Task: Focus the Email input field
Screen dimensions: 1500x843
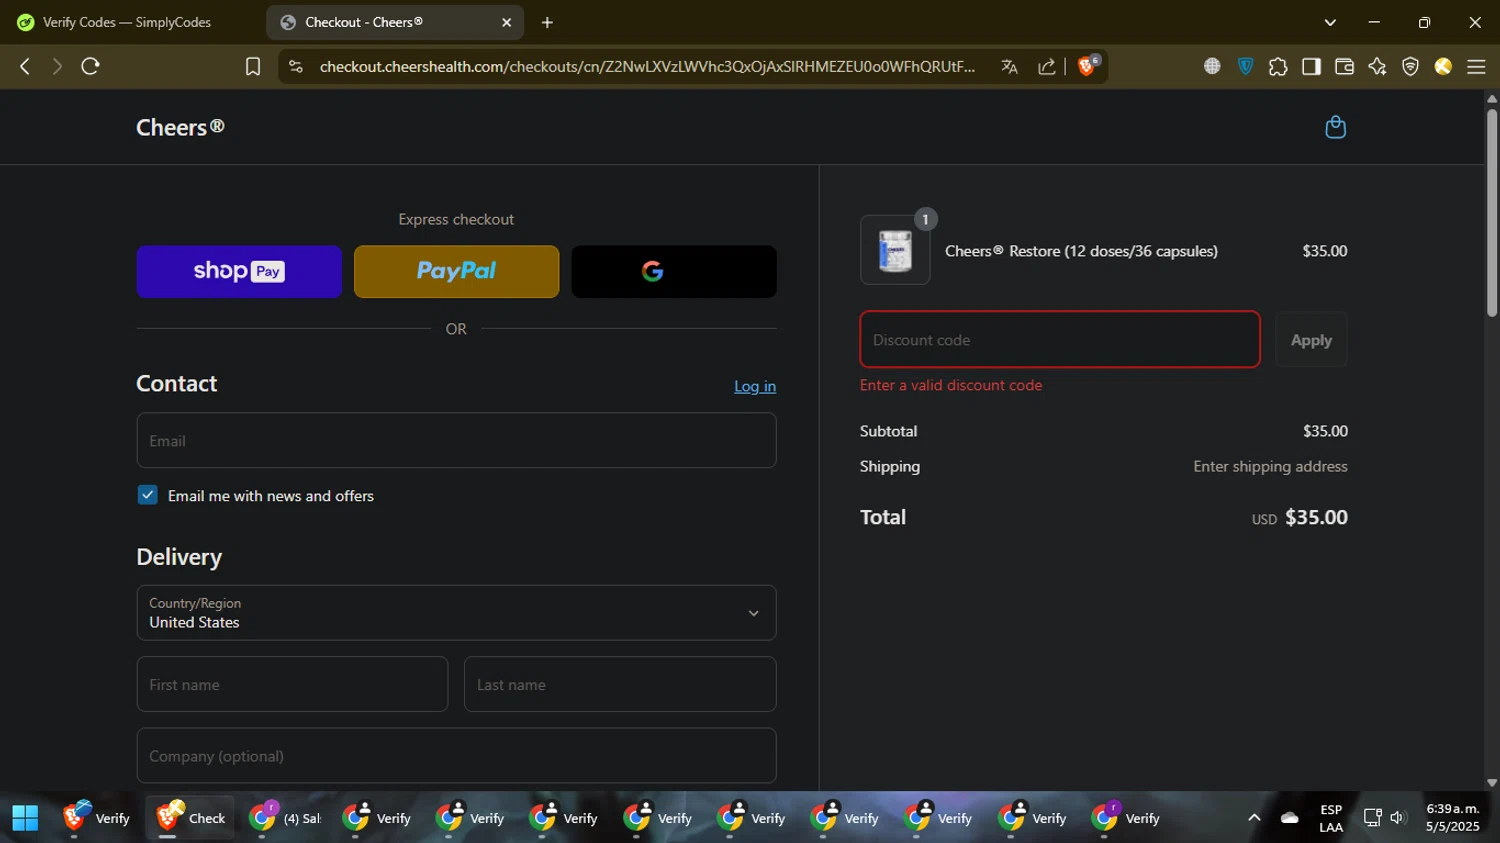Action: (x=456, y=440)
